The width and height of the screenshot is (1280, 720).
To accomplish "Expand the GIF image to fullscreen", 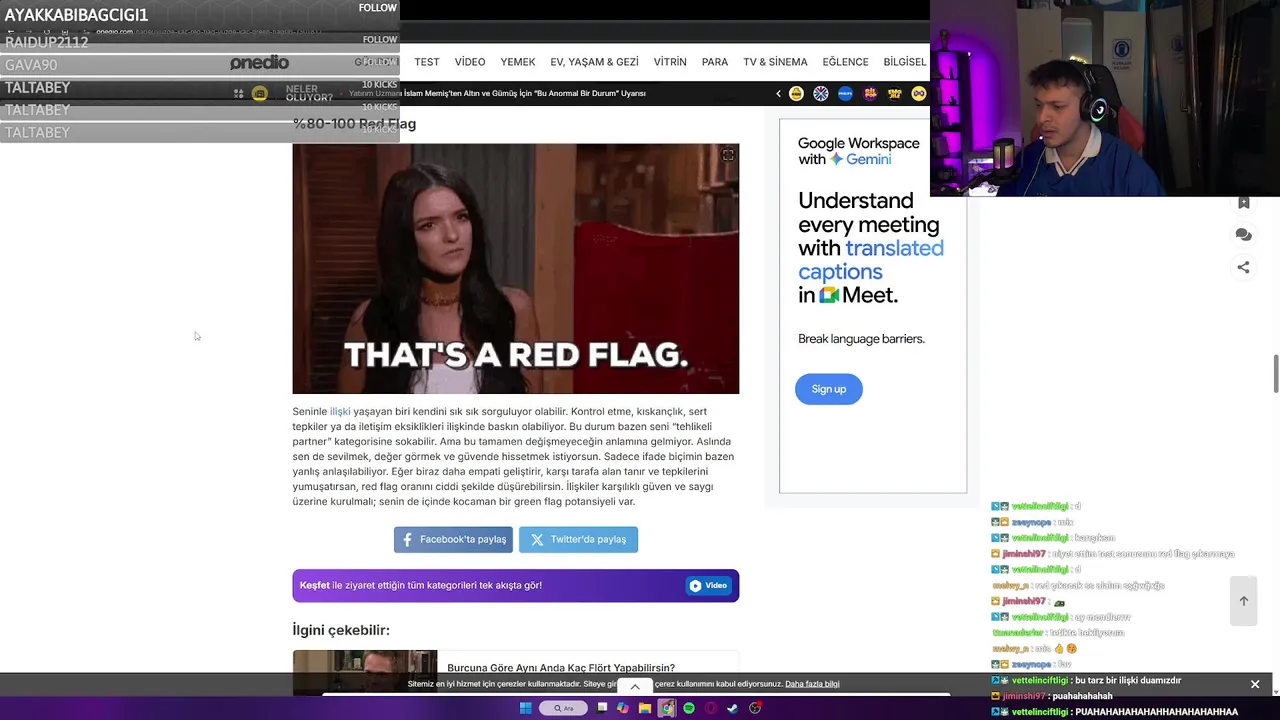I will point(728,155).
